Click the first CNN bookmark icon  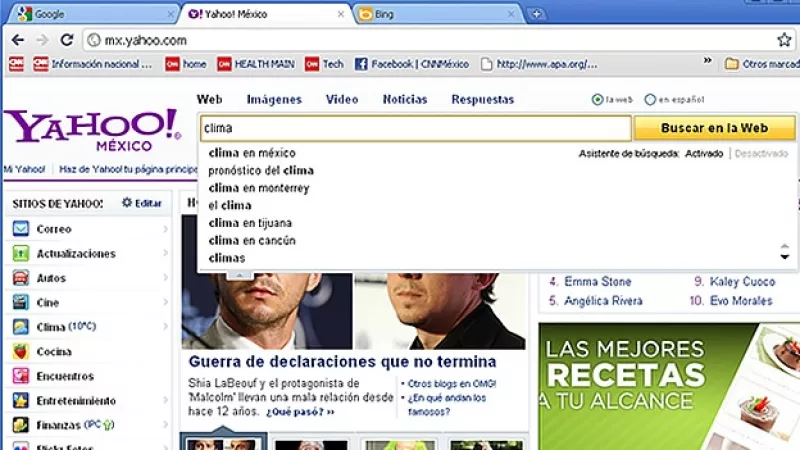(16, 64)
